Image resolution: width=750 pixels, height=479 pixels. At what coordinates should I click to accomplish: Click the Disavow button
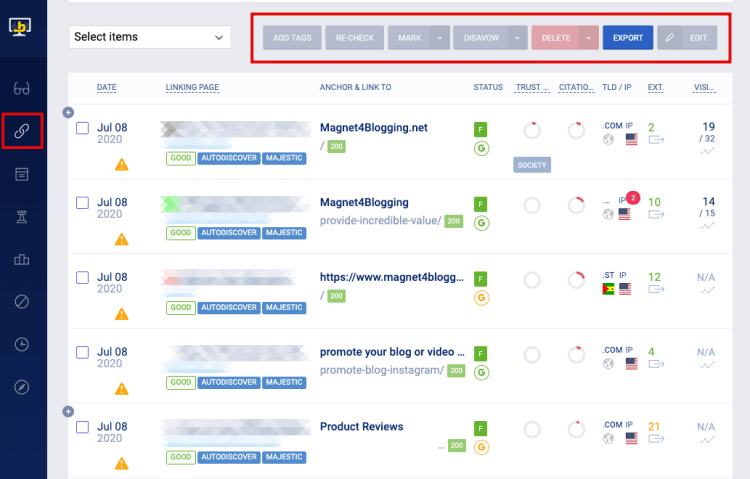pos(481,37)
